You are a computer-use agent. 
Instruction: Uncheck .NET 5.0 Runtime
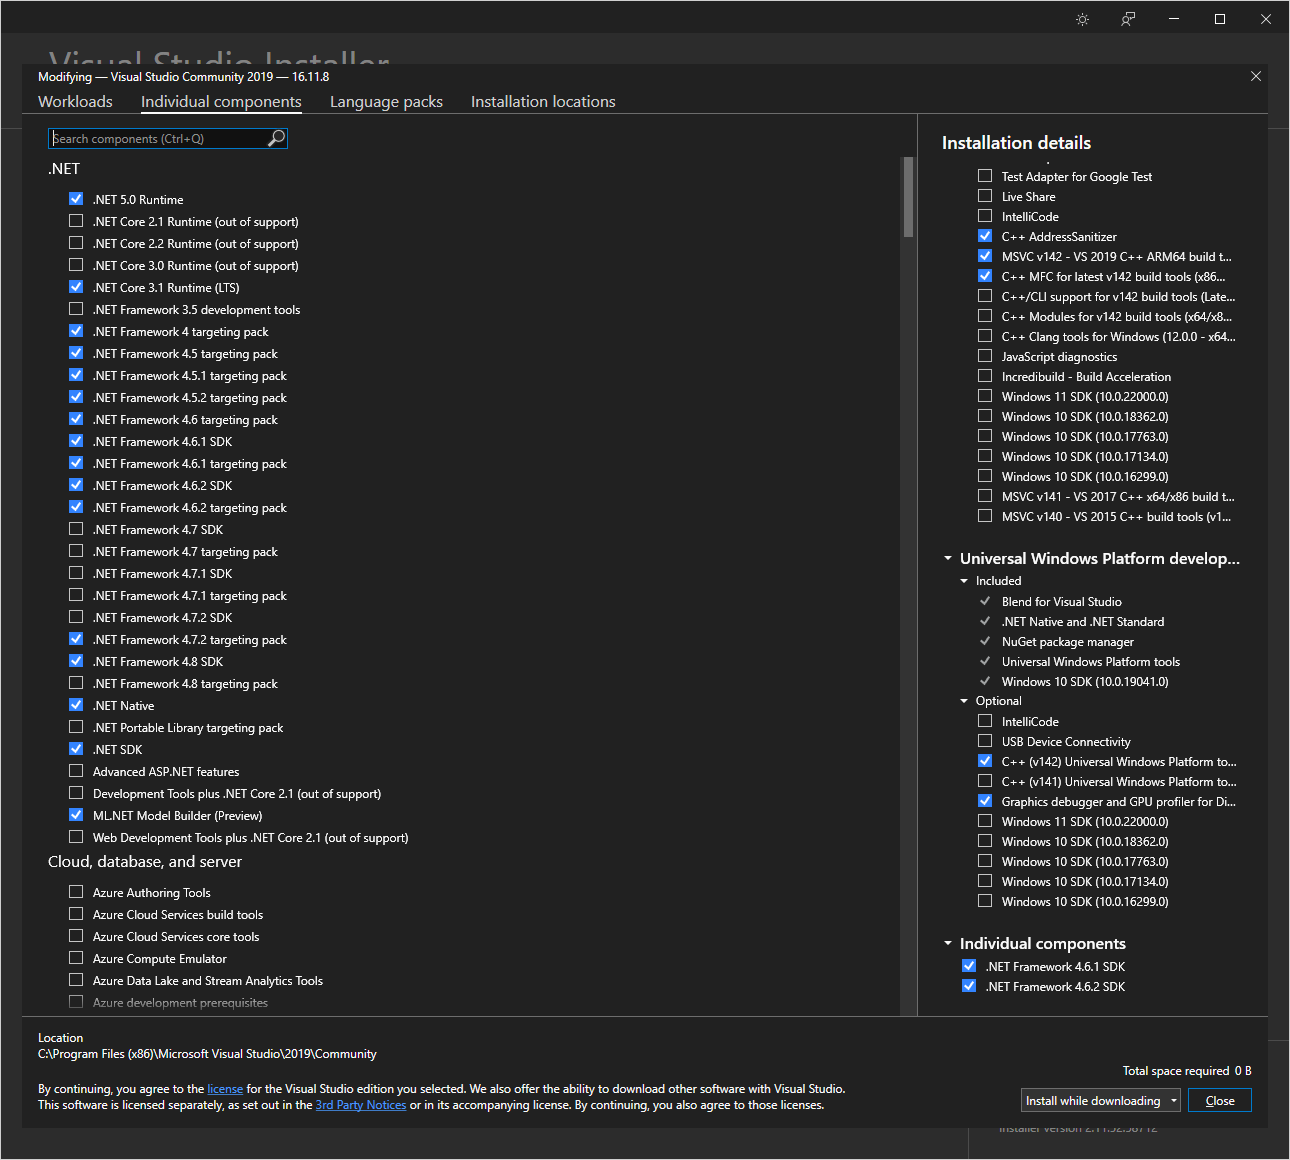pyautogui.click(x=76, y=199)
